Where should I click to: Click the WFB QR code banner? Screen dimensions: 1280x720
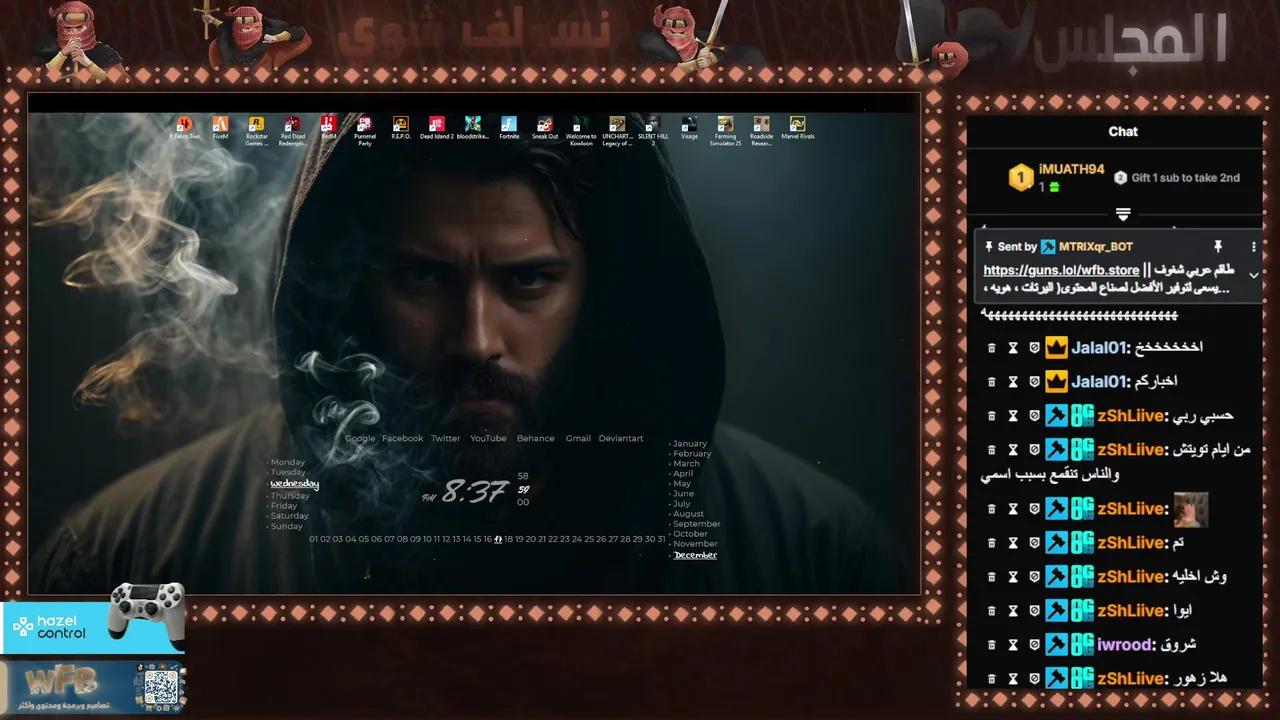point(93,687)
